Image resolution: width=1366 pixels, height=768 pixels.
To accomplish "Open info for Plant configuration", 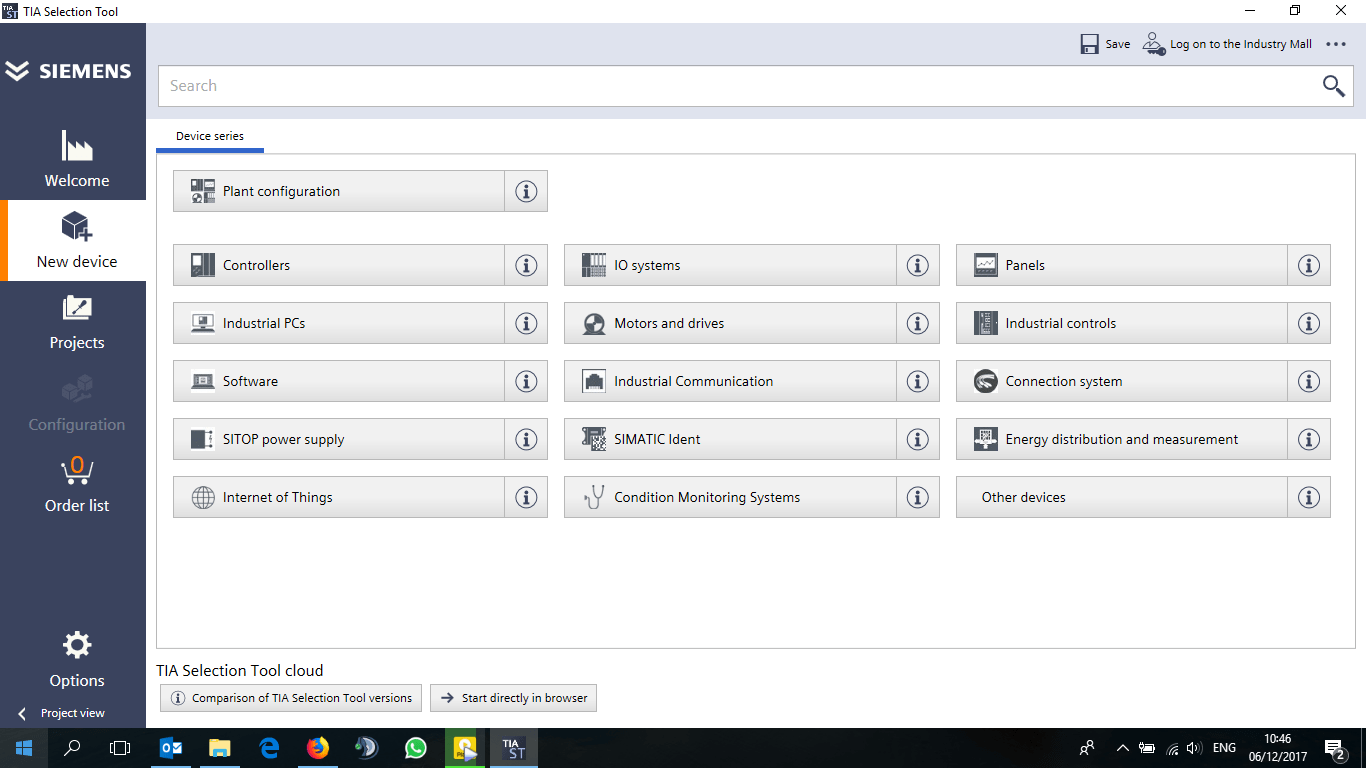I will click(x=526, y=191).
